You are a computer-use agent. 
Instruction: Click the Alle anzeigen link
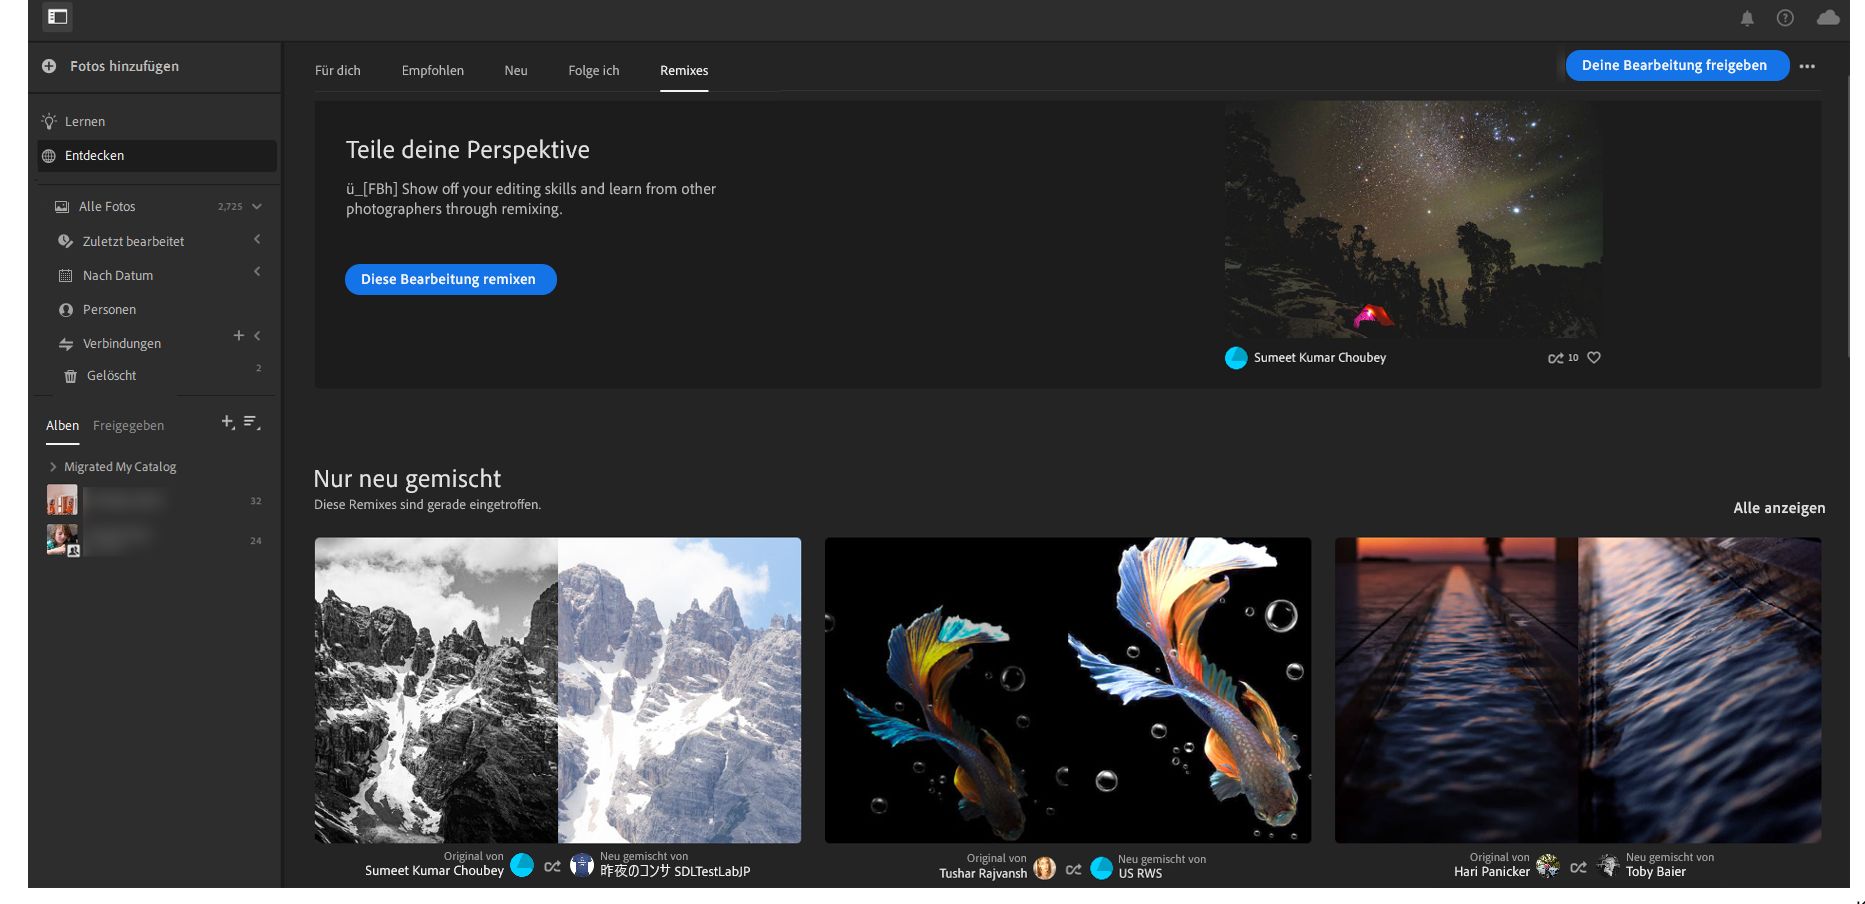coord(1779,508)
